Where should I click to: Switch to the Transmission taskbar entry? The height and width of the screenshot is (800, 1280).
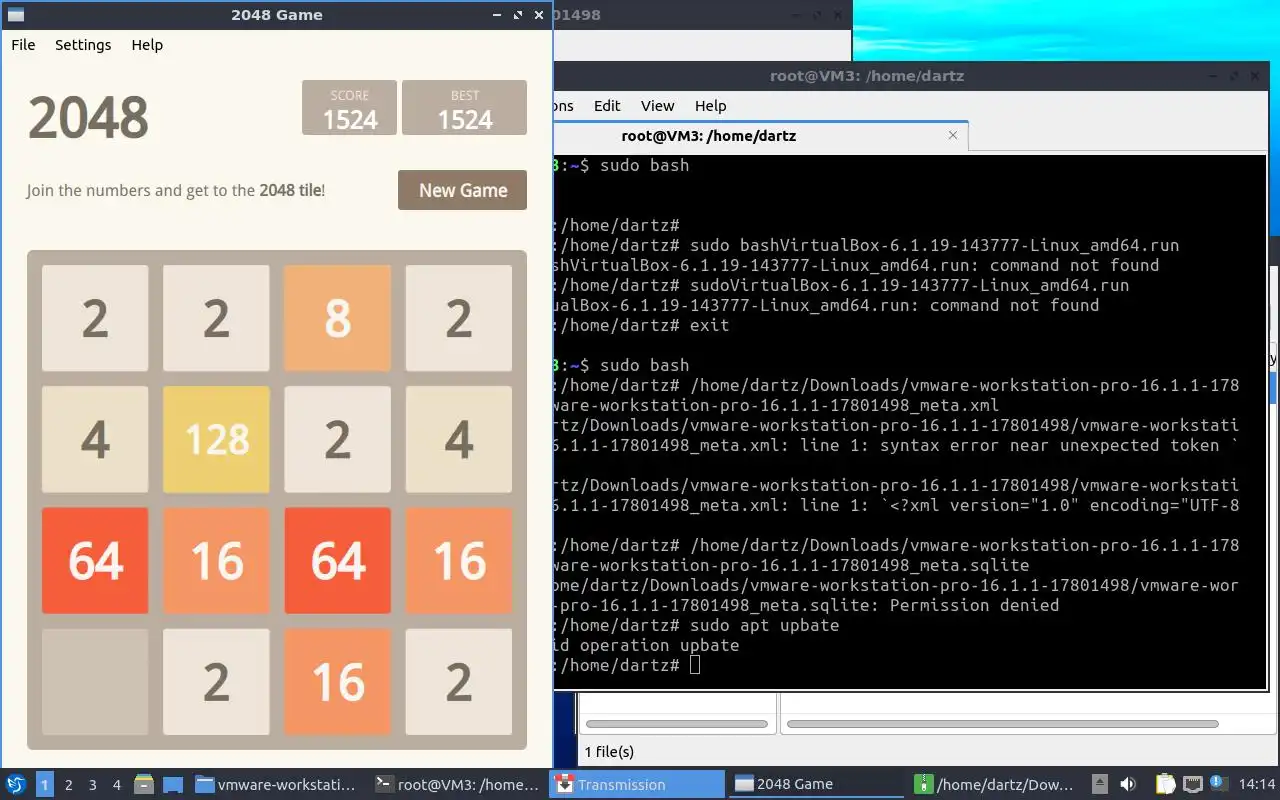point(637,784)
